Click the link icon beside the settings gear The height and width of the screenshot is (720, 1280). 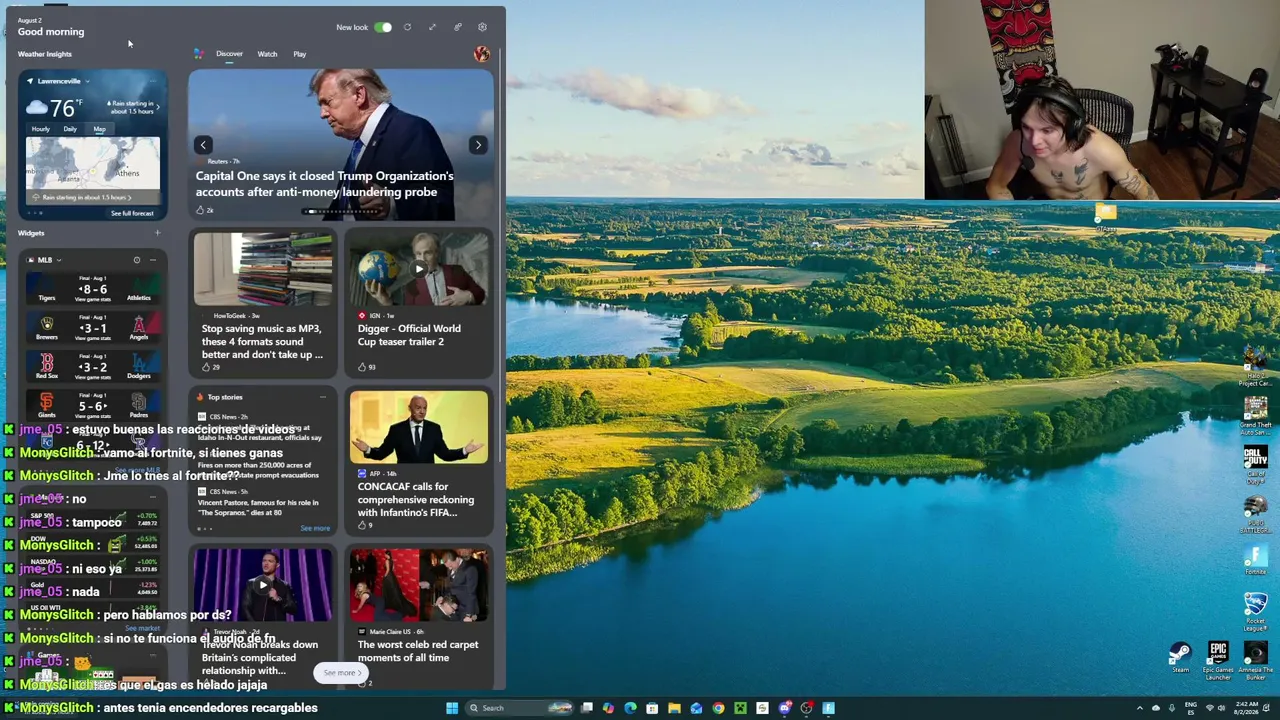(x=457, y=27)
